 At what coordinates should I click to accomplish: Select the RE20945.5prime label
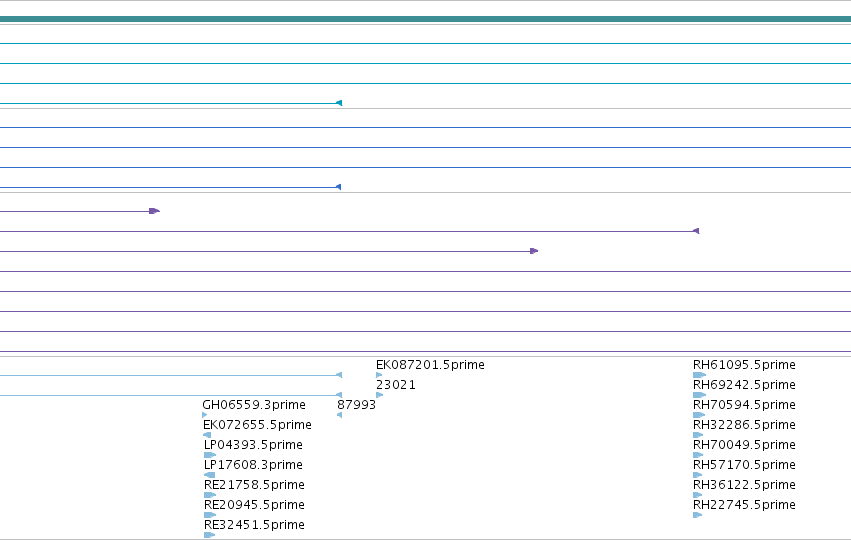tap(254, 505)
